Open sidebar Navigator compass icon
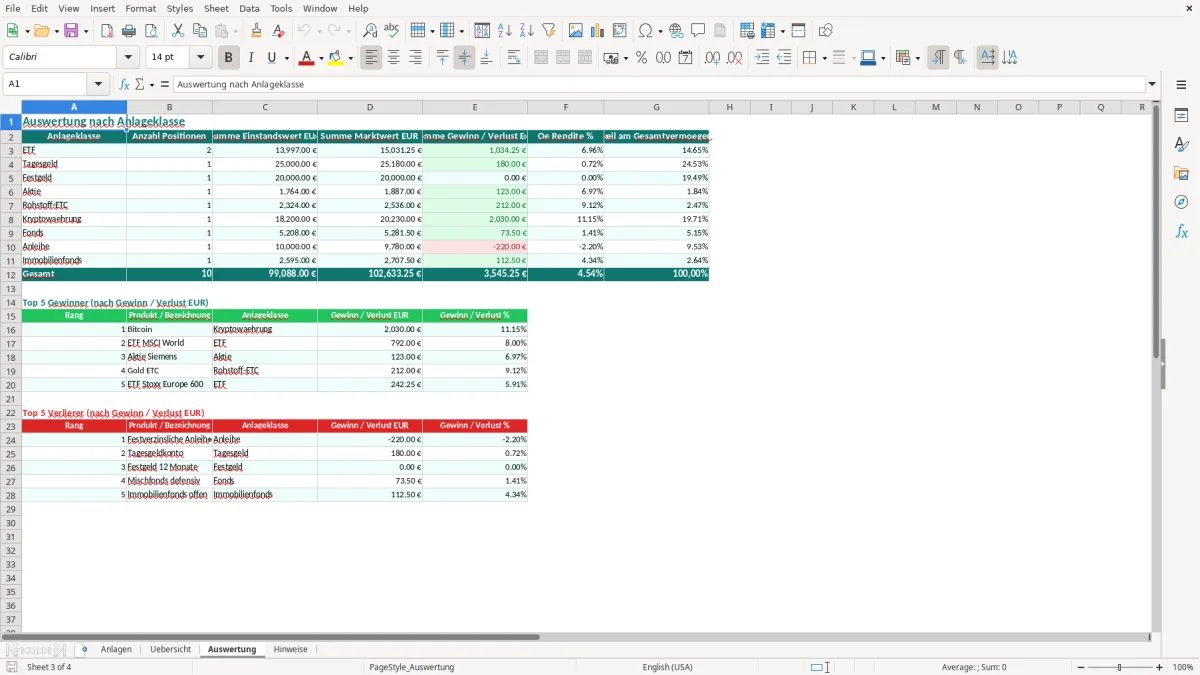The image size is (1200, 675). (1181, 202)
